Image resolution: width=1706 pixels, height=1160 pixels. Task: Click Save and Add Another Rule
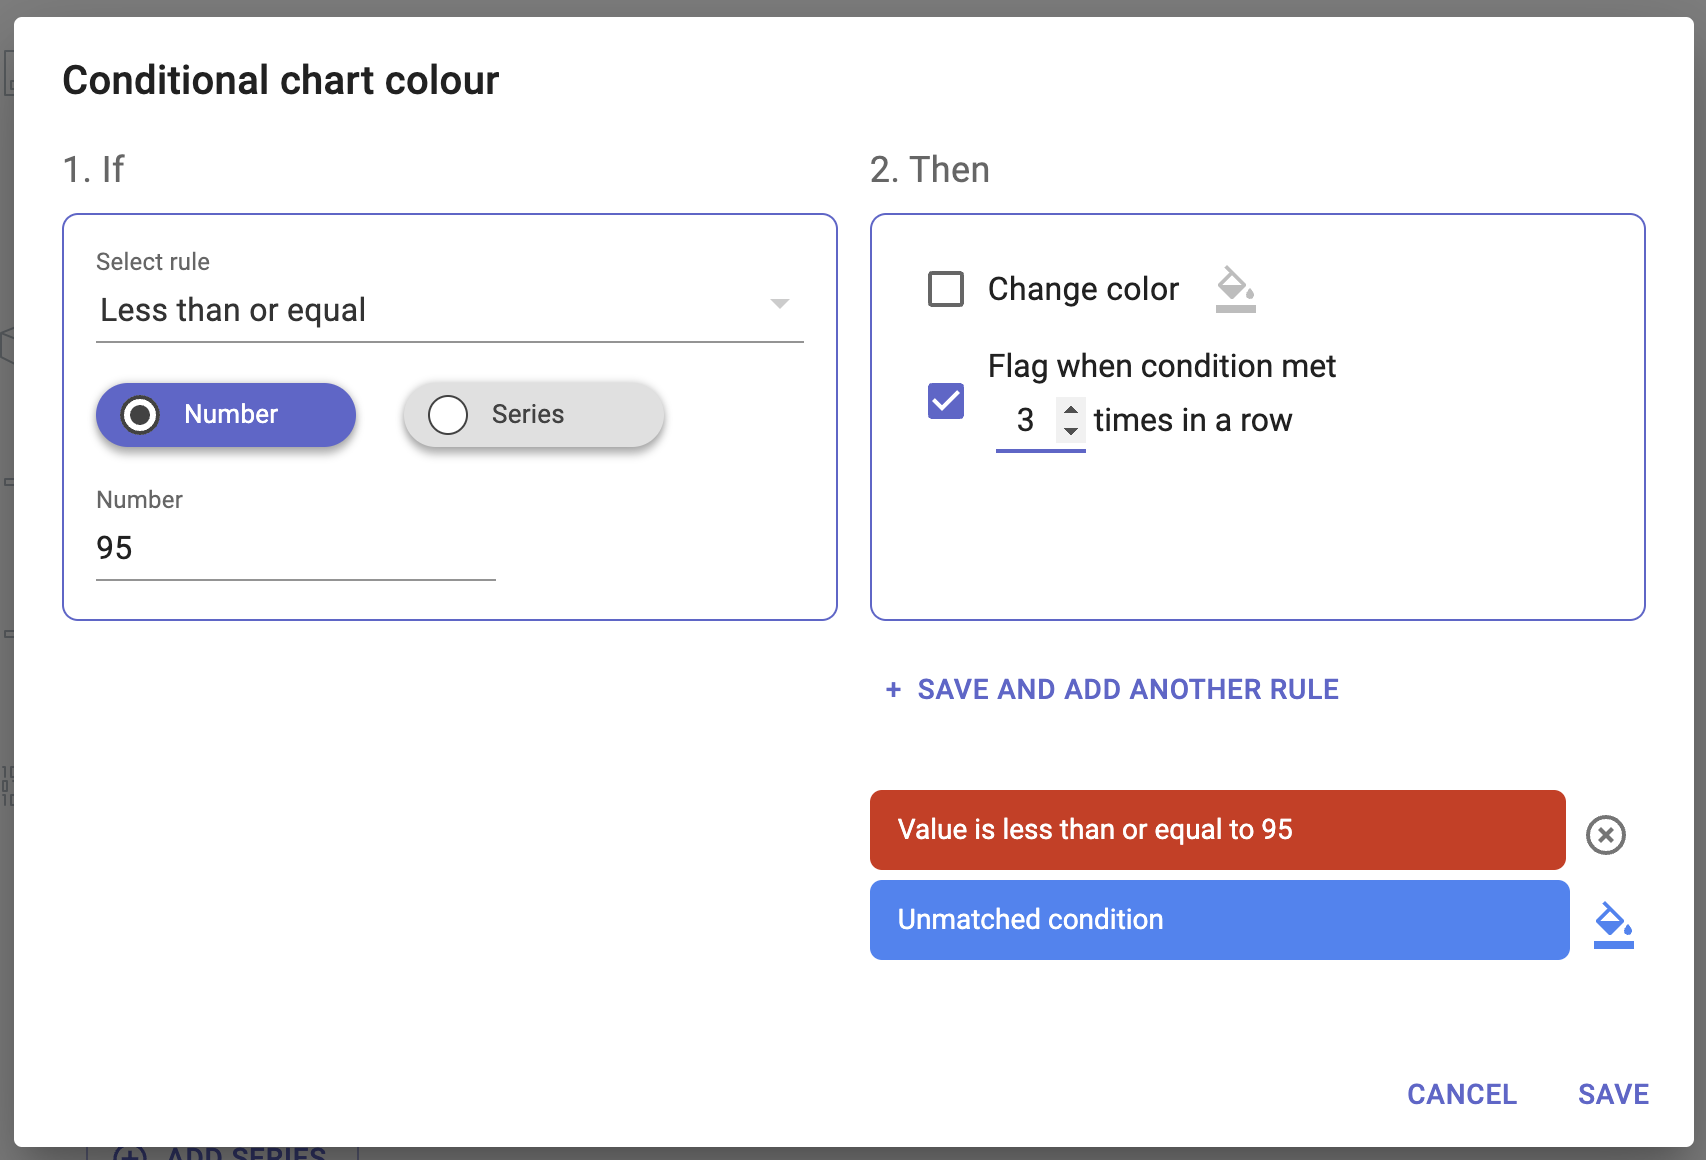1127,689
